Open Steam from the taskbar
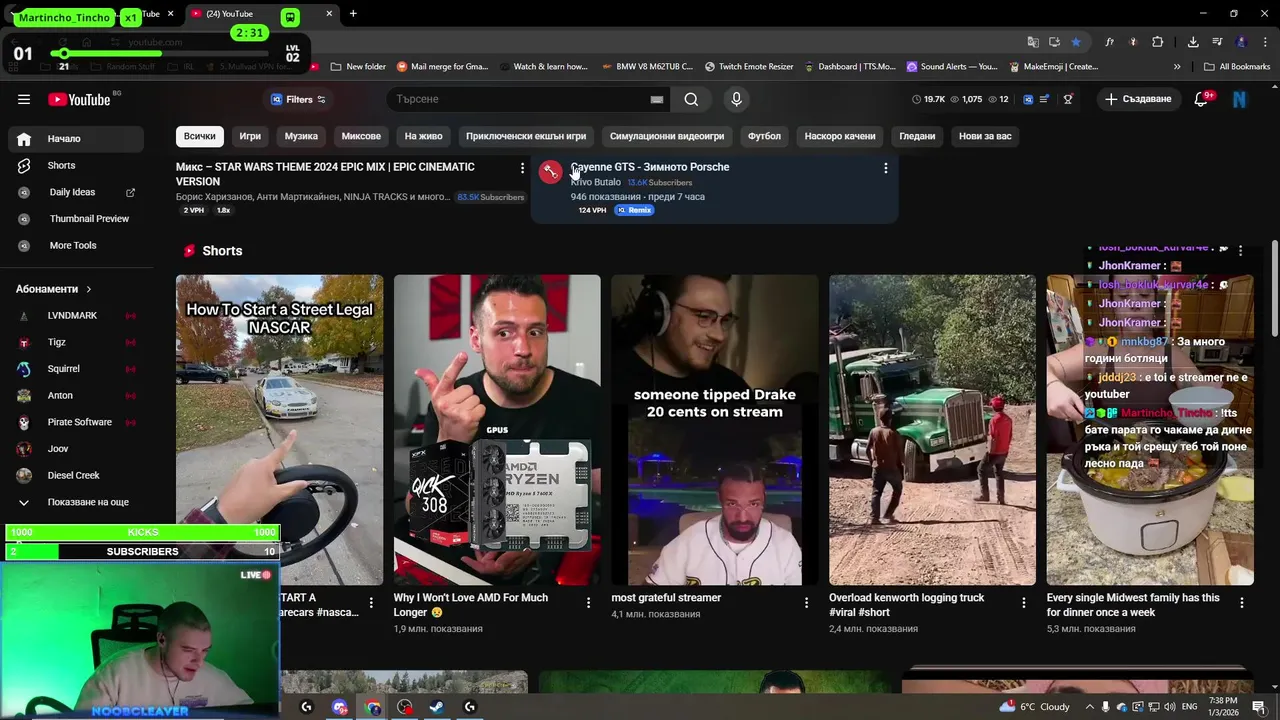Image resolution: width=1280 pixels, height=720 pixels. click(437, 707)
